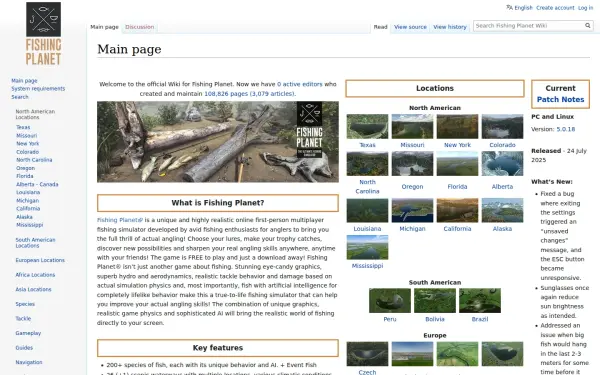
Task: Click the Alaska caption link
Action: coord(502,228)
